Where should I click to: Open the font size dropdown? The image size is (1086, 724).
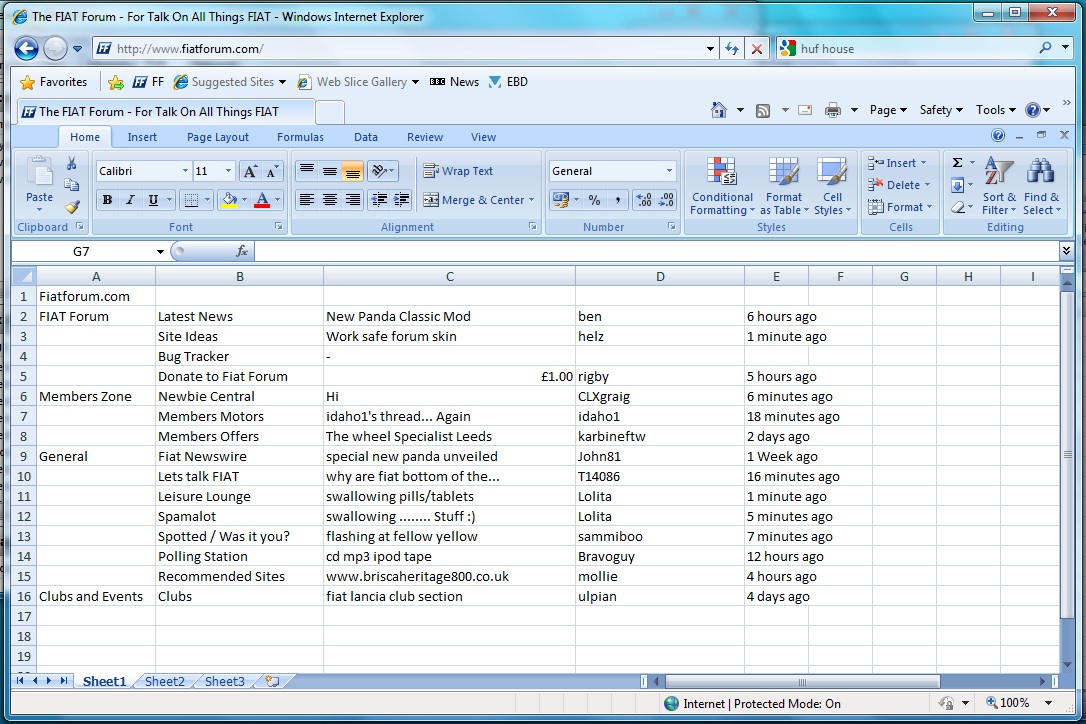(228, 171)
